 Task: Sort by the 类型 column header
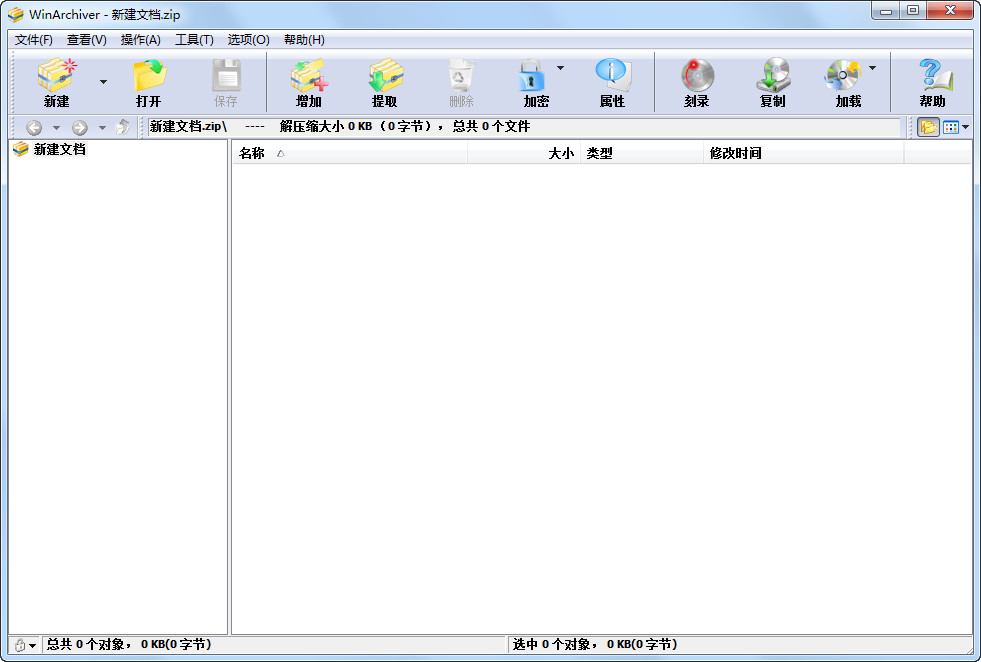[642, 153]
